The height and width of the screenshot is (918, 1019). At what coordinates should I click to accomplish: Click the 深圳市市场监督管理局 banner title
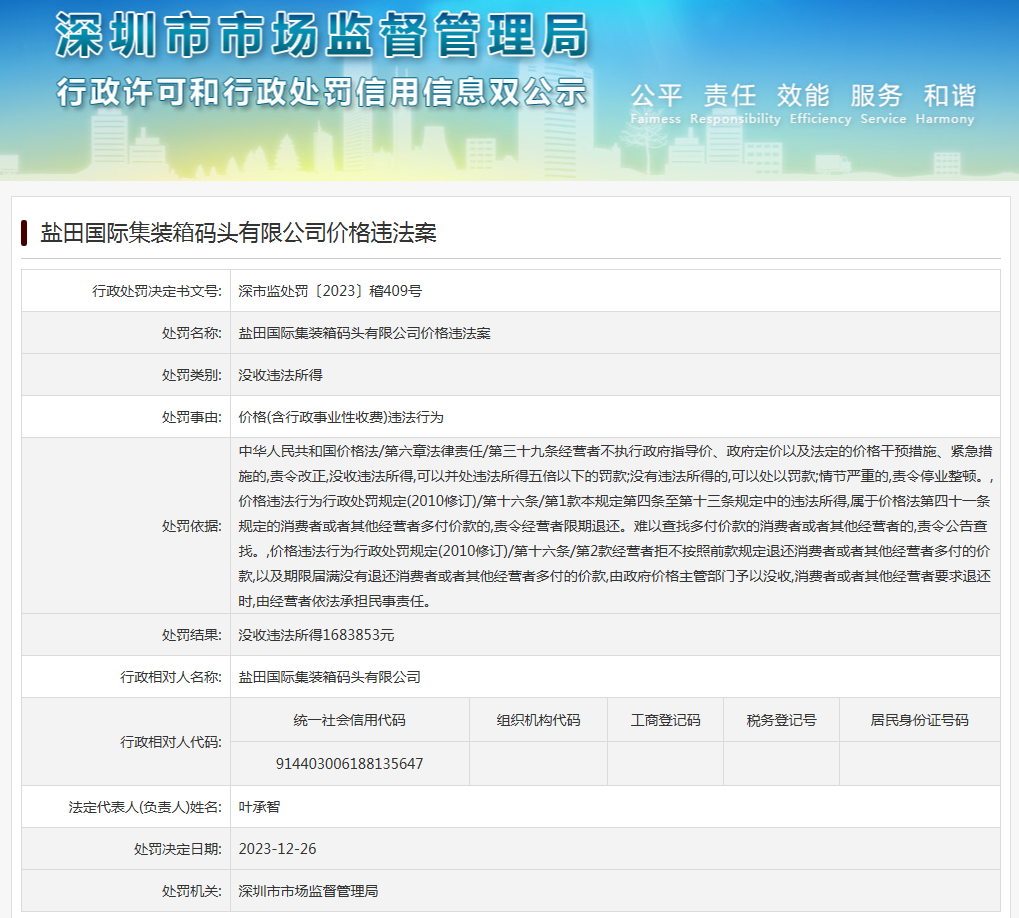pyautogui.click(x=322, y=36)
